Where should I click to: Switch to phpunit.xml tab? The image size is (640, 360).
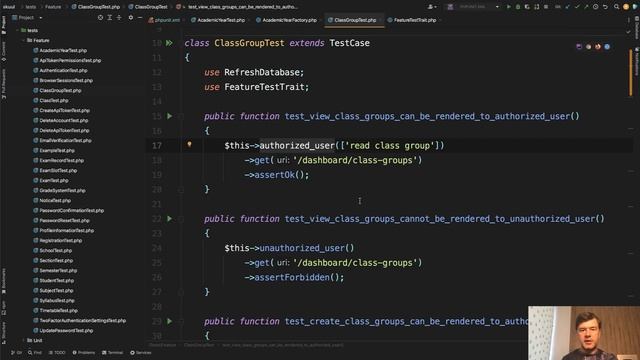tap(164, 20)
